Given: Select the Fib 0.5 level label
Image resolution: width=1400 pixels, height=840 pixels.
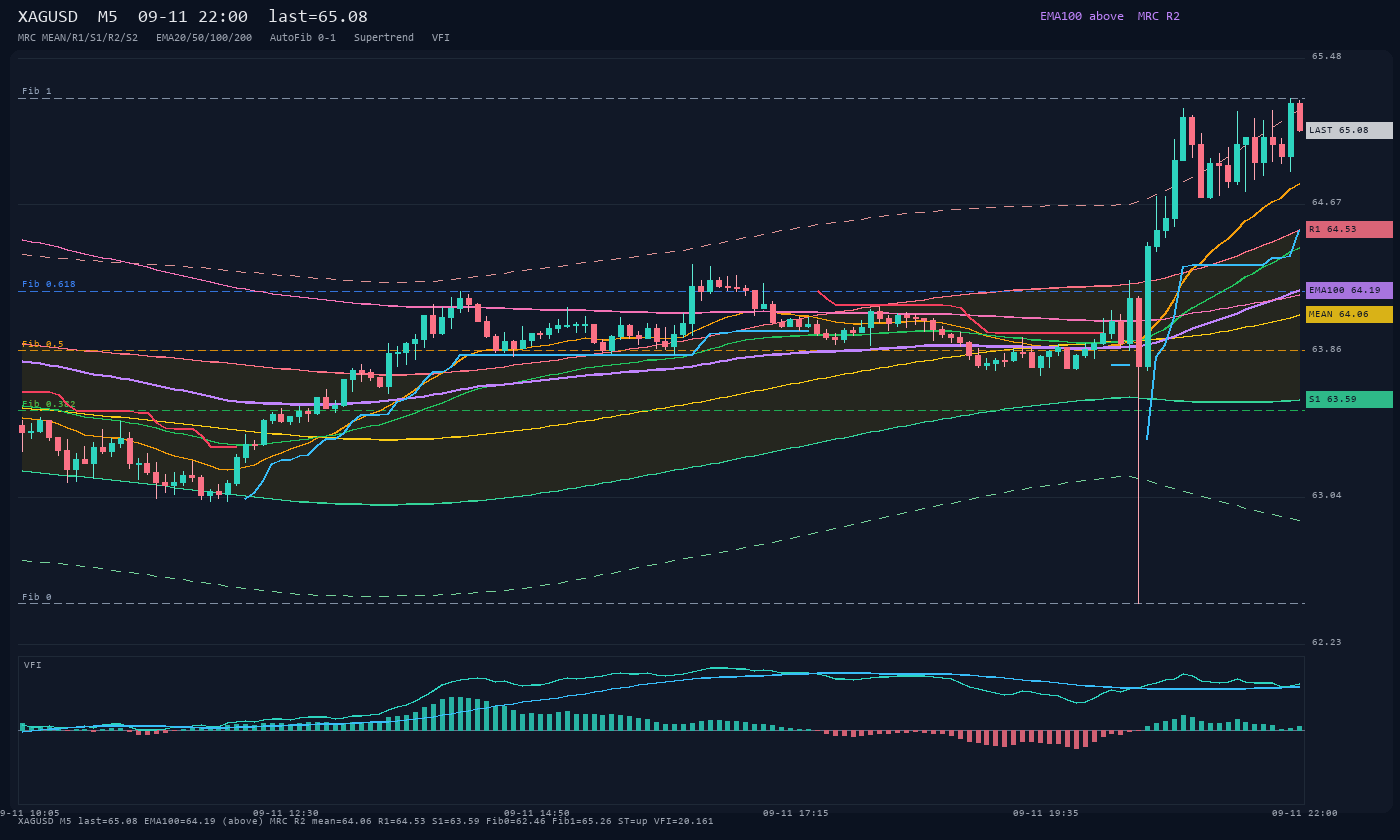Looking at the screenshot, I should pos(43,344).
